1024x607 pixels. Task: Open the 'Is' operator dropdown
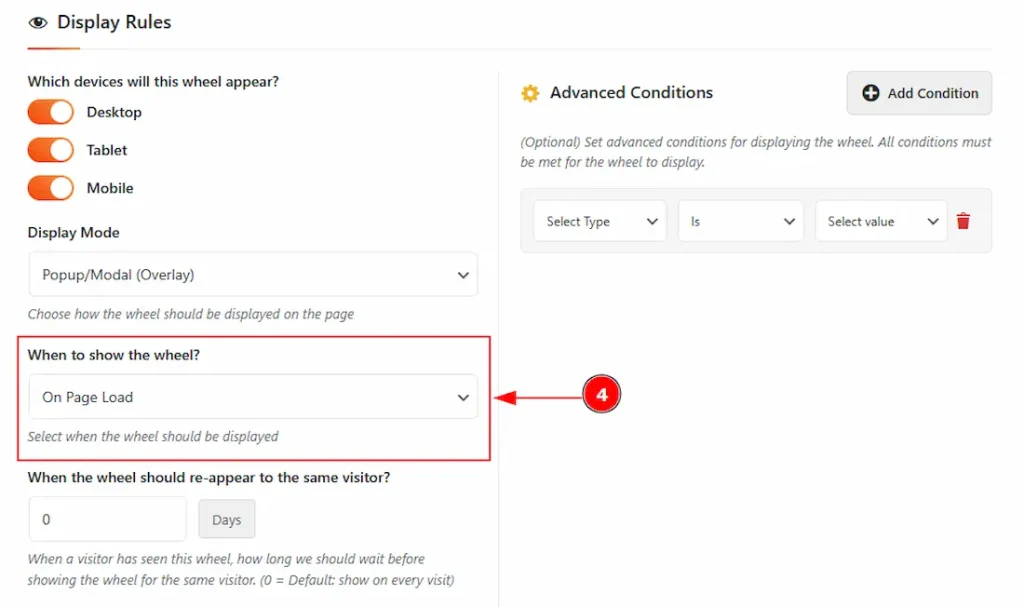(740, 221)
